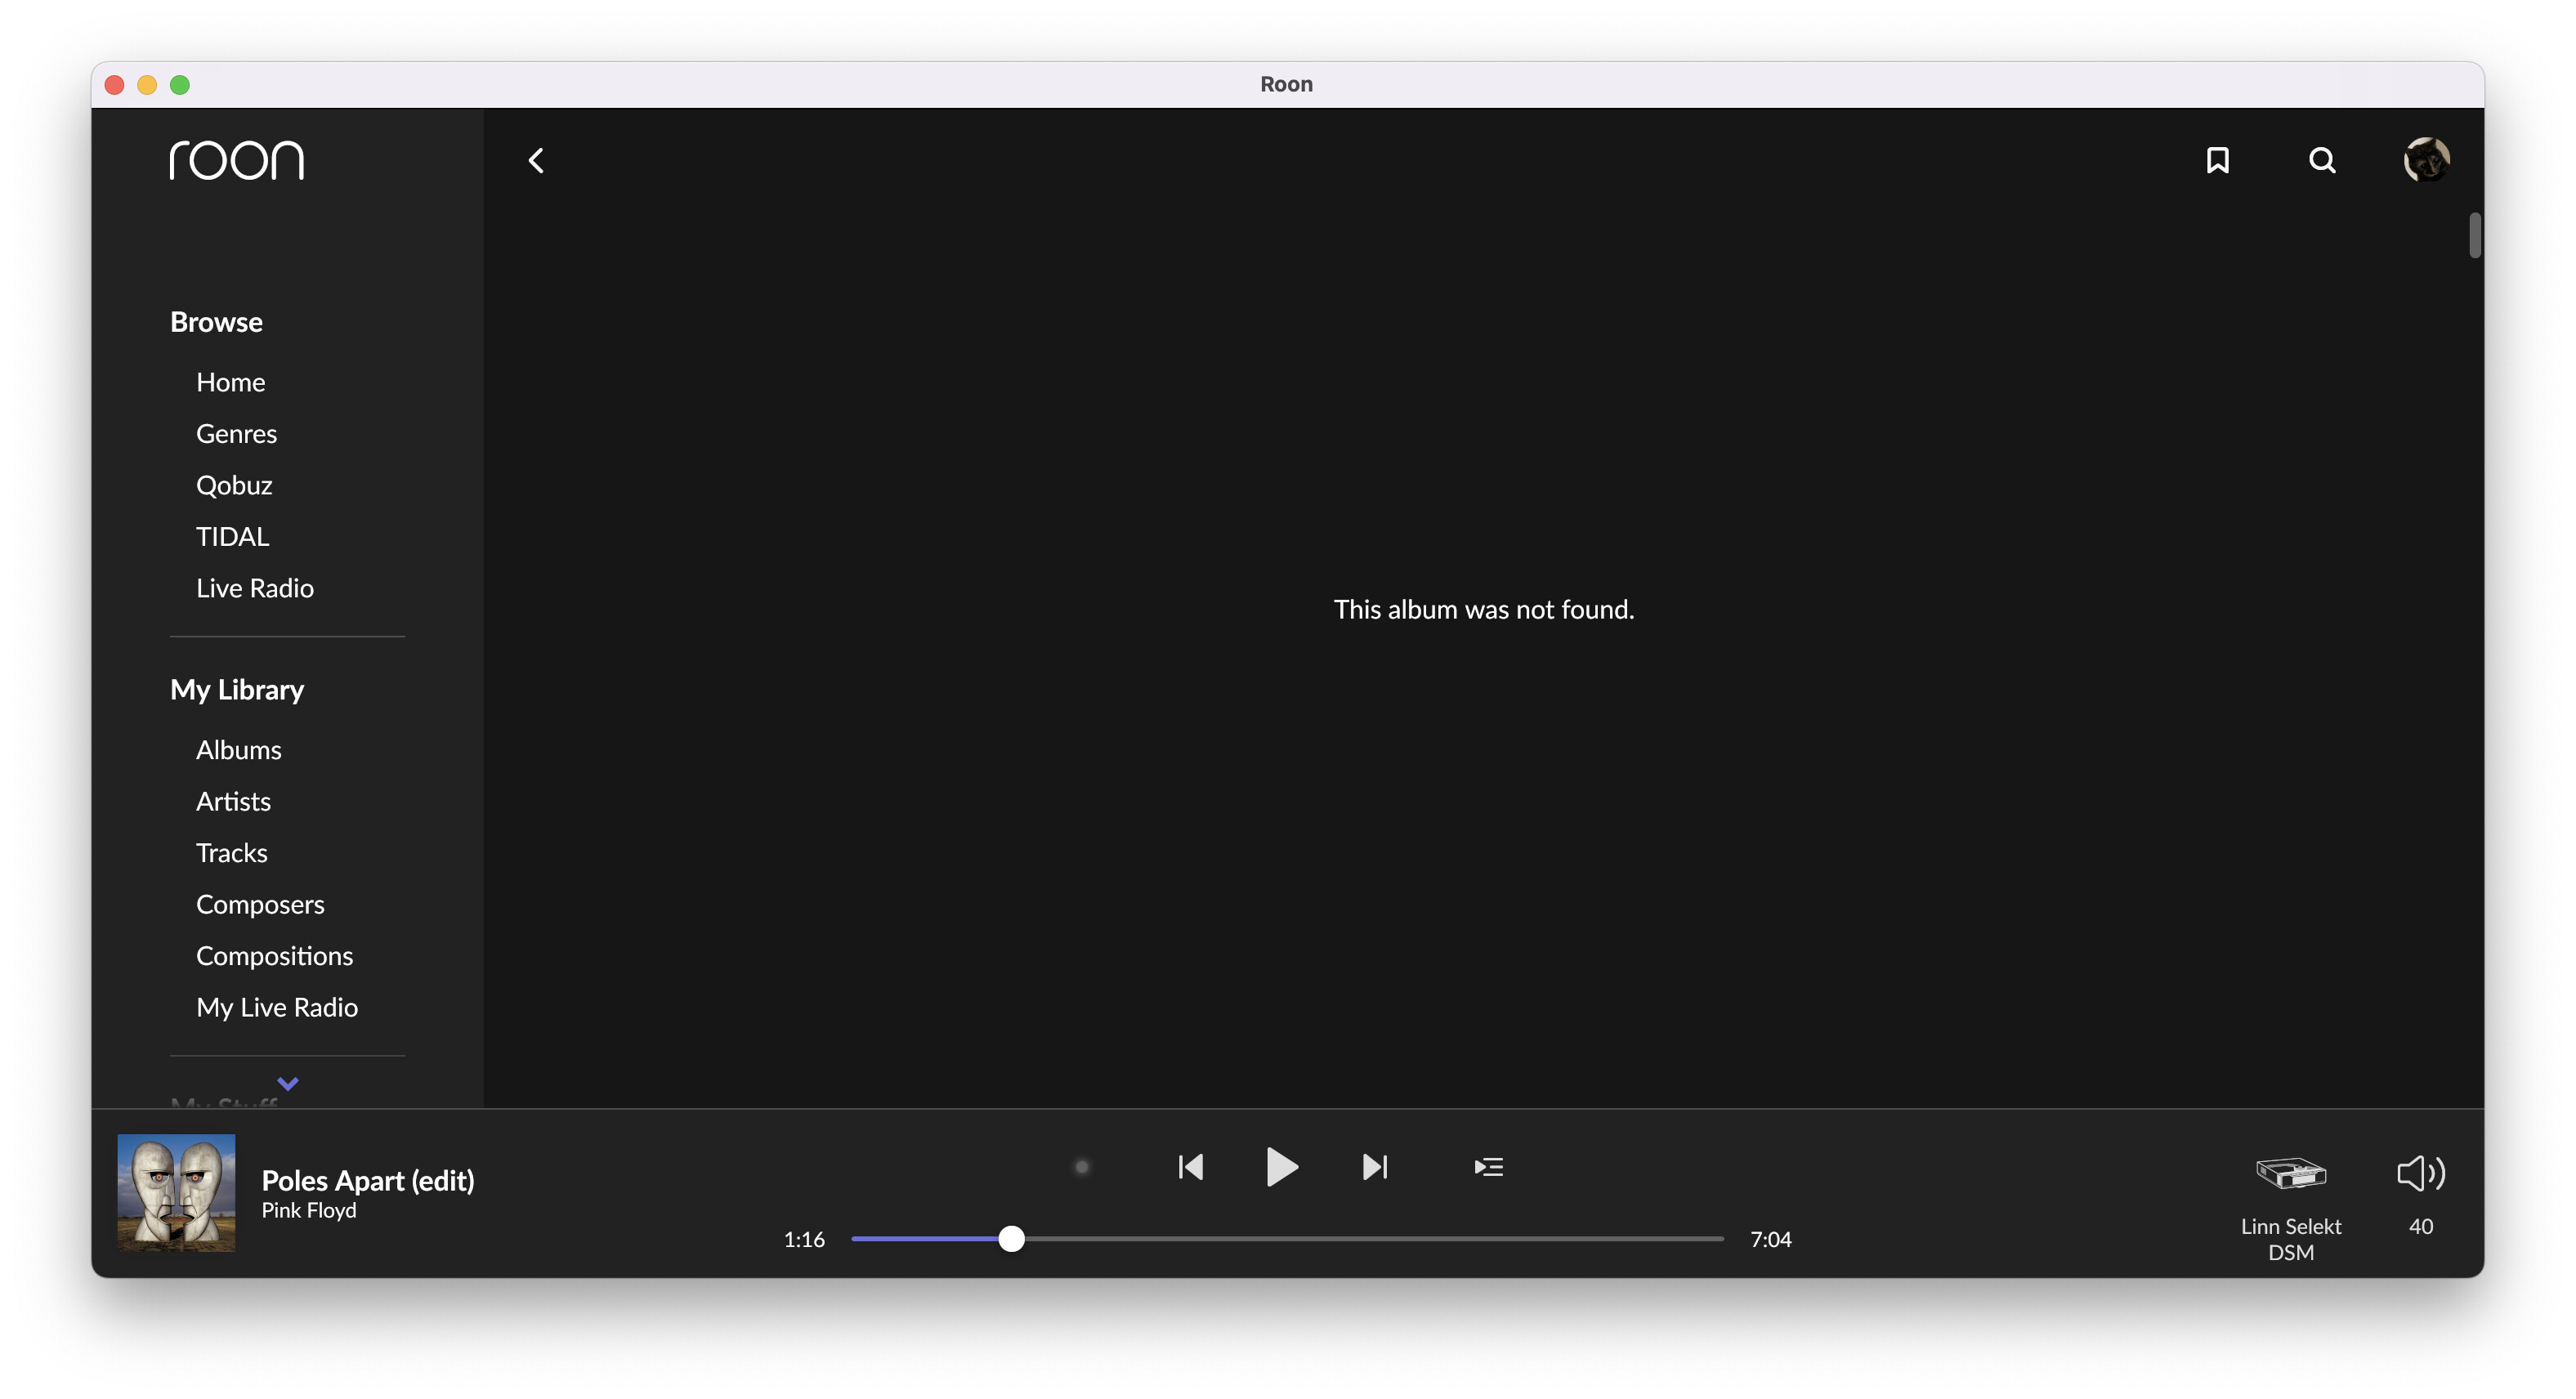Toggle the Roon Radio dot indicator
This screenshot has height=1399, width=2576.
pyautogui.click(x=1081, y=1167)
